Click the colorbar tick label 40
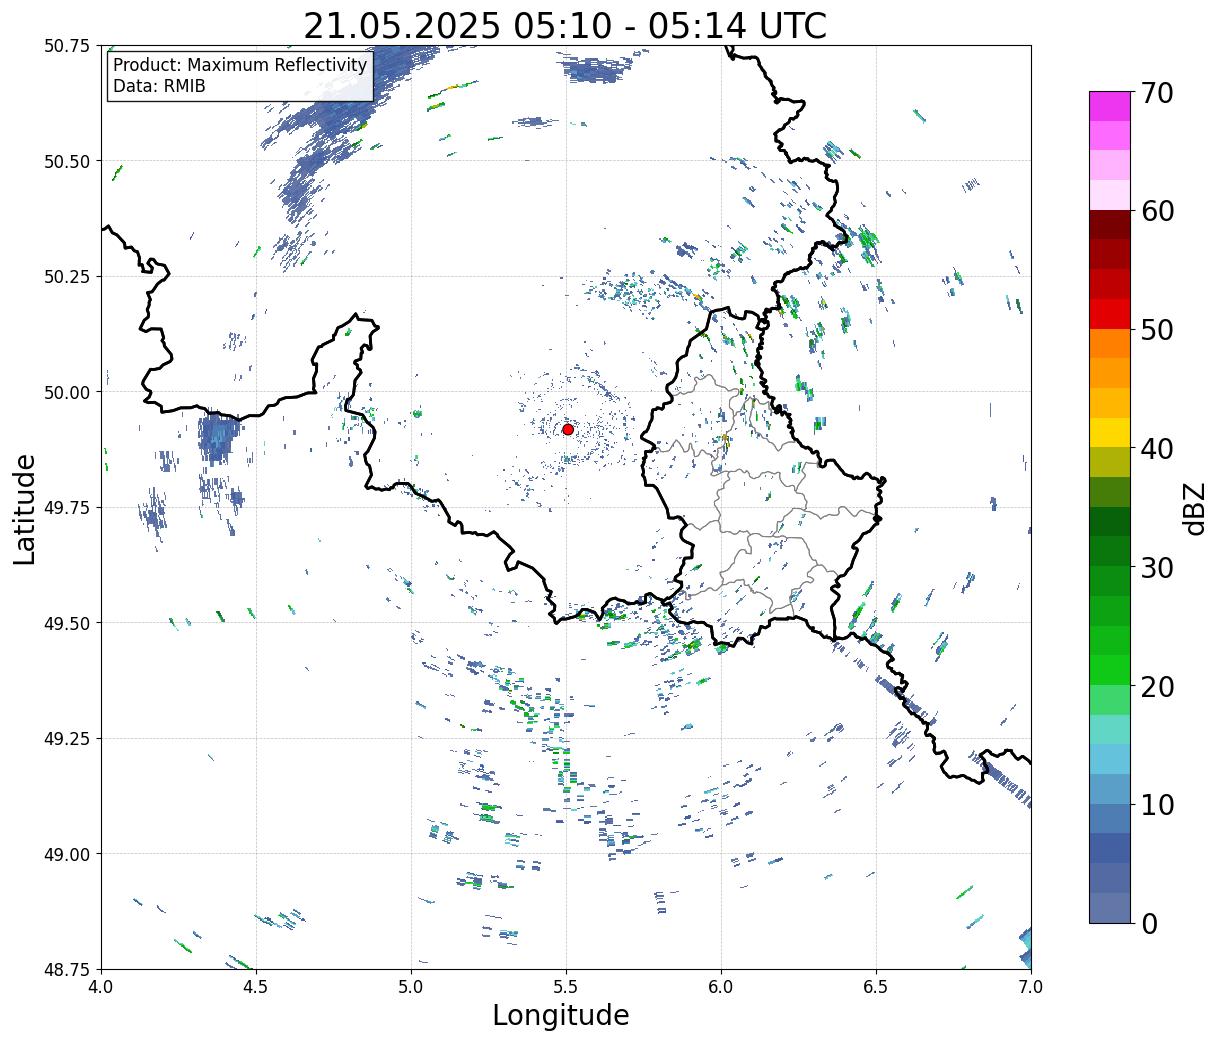Image resolution: width=1219 pixels, height=1040 pixels. pyautogui.click(x=1157, y=448)
